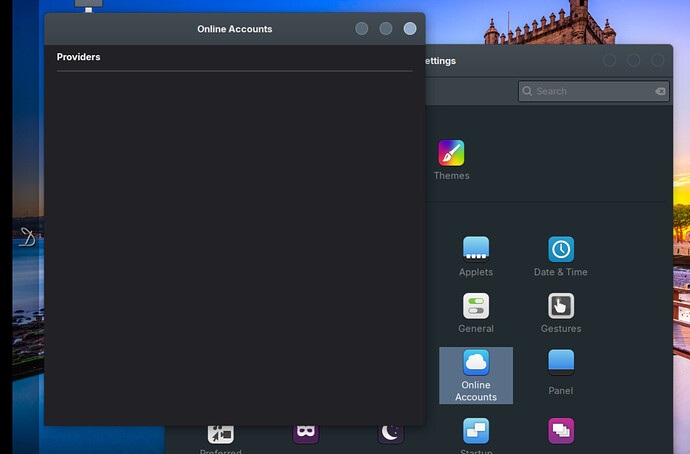This screenshot has height=454, width=690.
Task: Clear the search box text
Action: (x=660, y=91)
